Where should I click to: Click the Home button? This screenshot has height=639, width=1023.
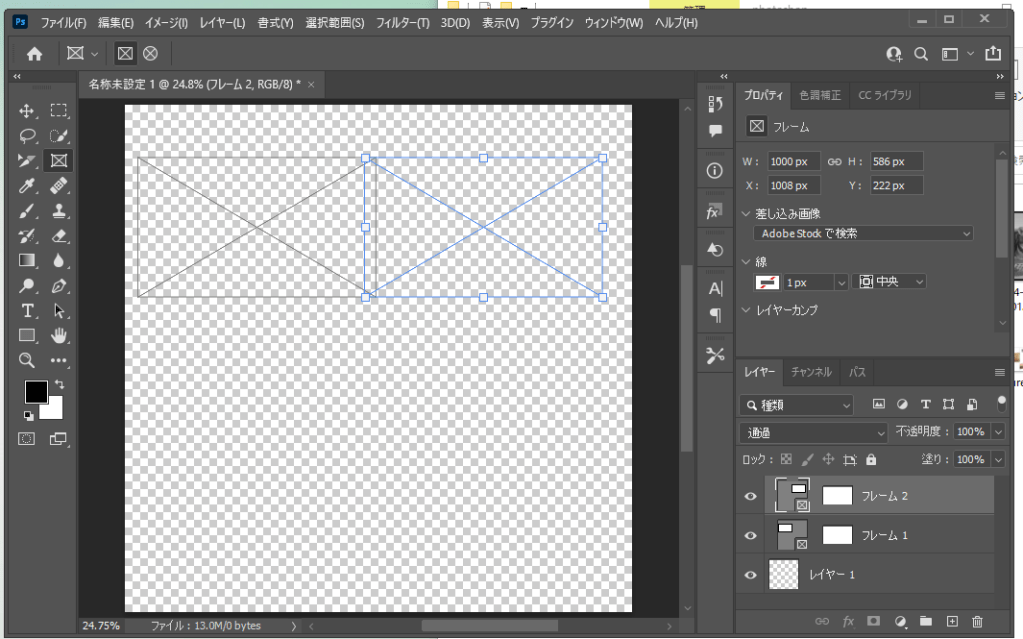(x=34, y=54)
